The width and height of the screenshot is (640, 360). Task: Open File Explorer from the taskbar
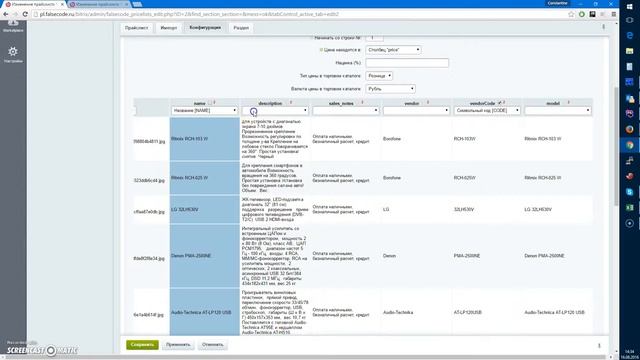point(629,51)
